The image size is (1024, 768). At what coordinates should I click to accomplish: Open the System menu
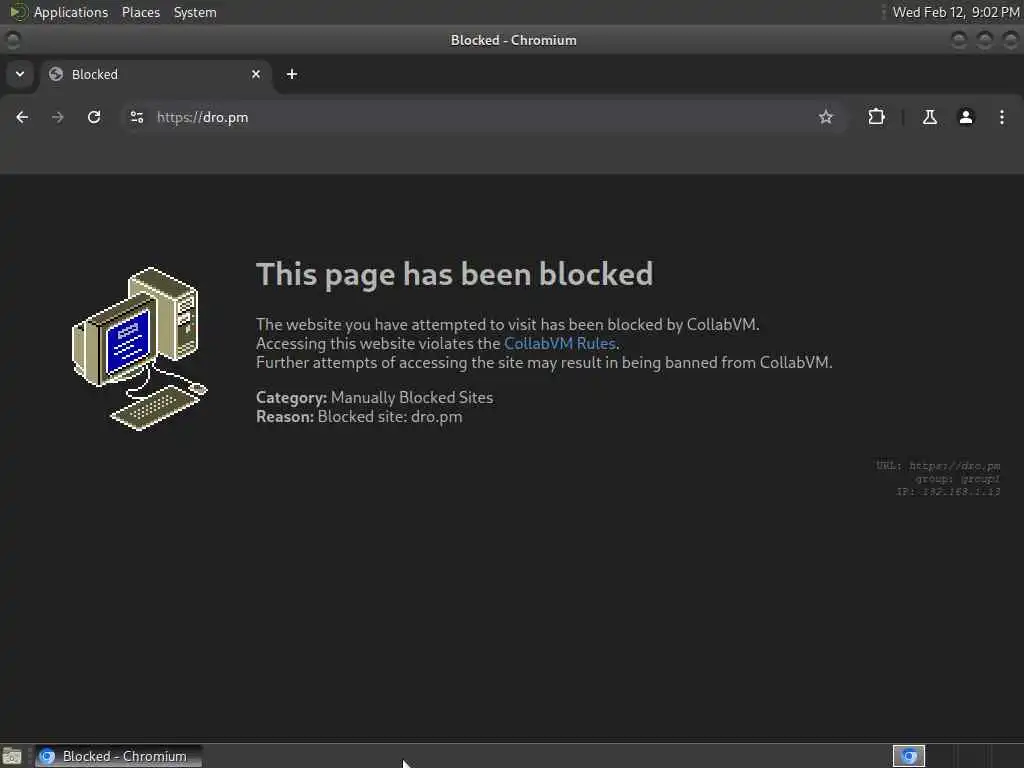coord(195,12)
